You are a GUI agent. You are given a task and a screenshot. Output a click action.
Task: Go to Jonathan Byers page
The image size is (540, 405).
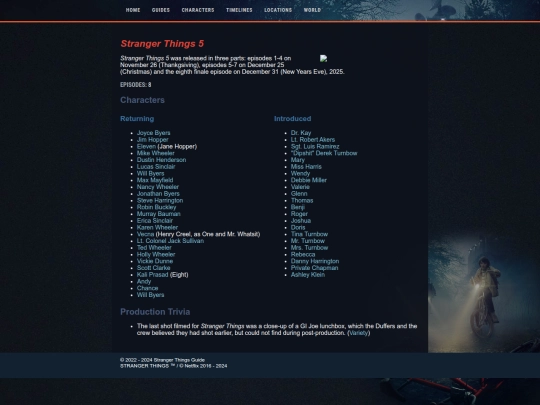[x=158, y=194]
